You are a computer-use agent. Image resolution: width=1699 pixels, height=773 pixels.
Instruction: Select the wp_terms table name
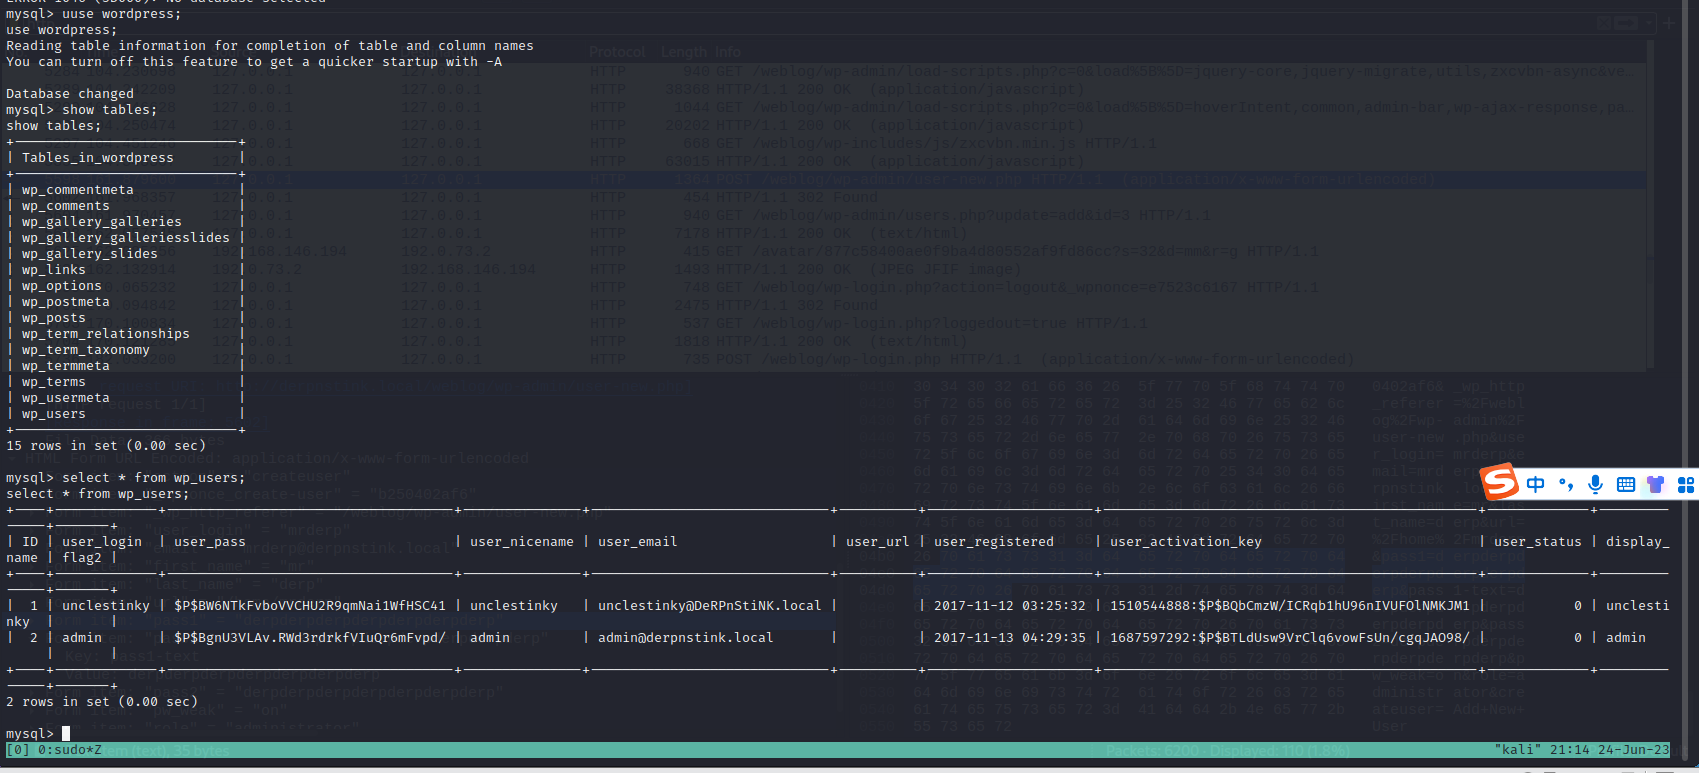(x=54, y=382)
